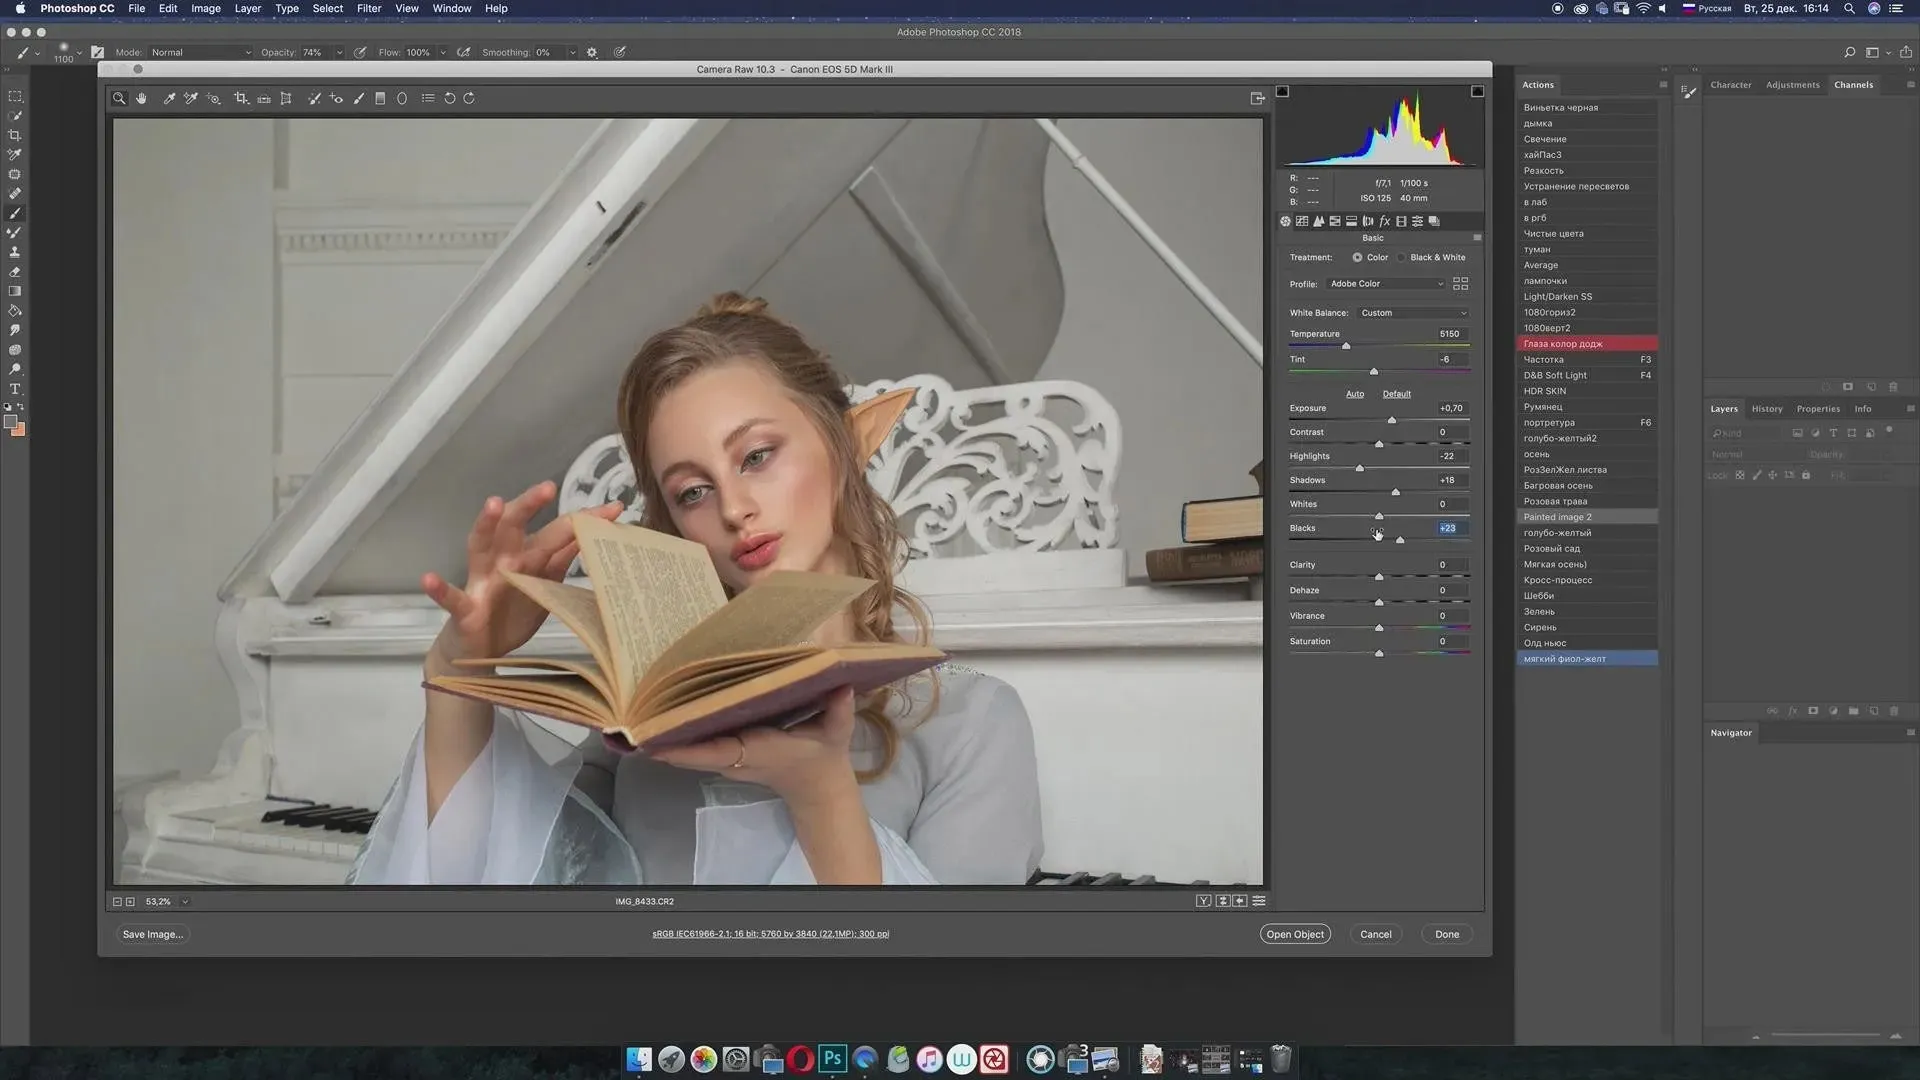Viewport: 1920px width, 1080px height.
Task: Rotate image clockwise in Camera Raw
Action: [x=469, y=98]
